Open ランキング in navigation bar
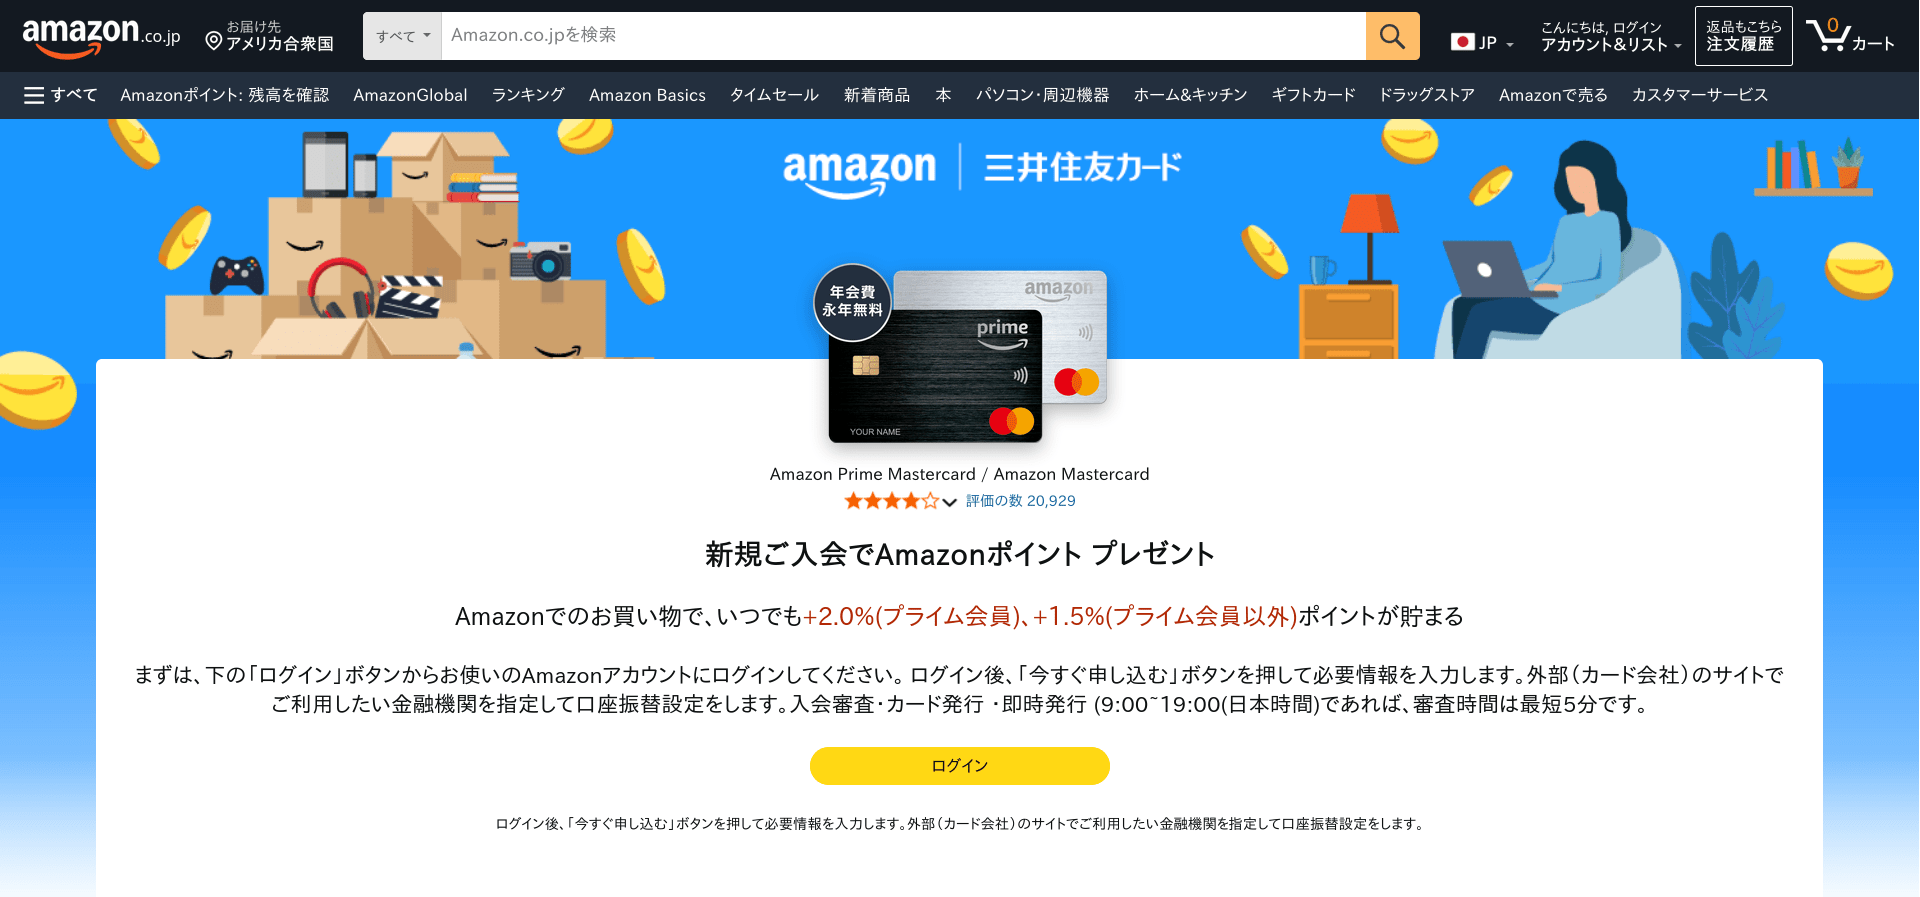Viewport: 1920px width, 897px height. tap(528, 95)
